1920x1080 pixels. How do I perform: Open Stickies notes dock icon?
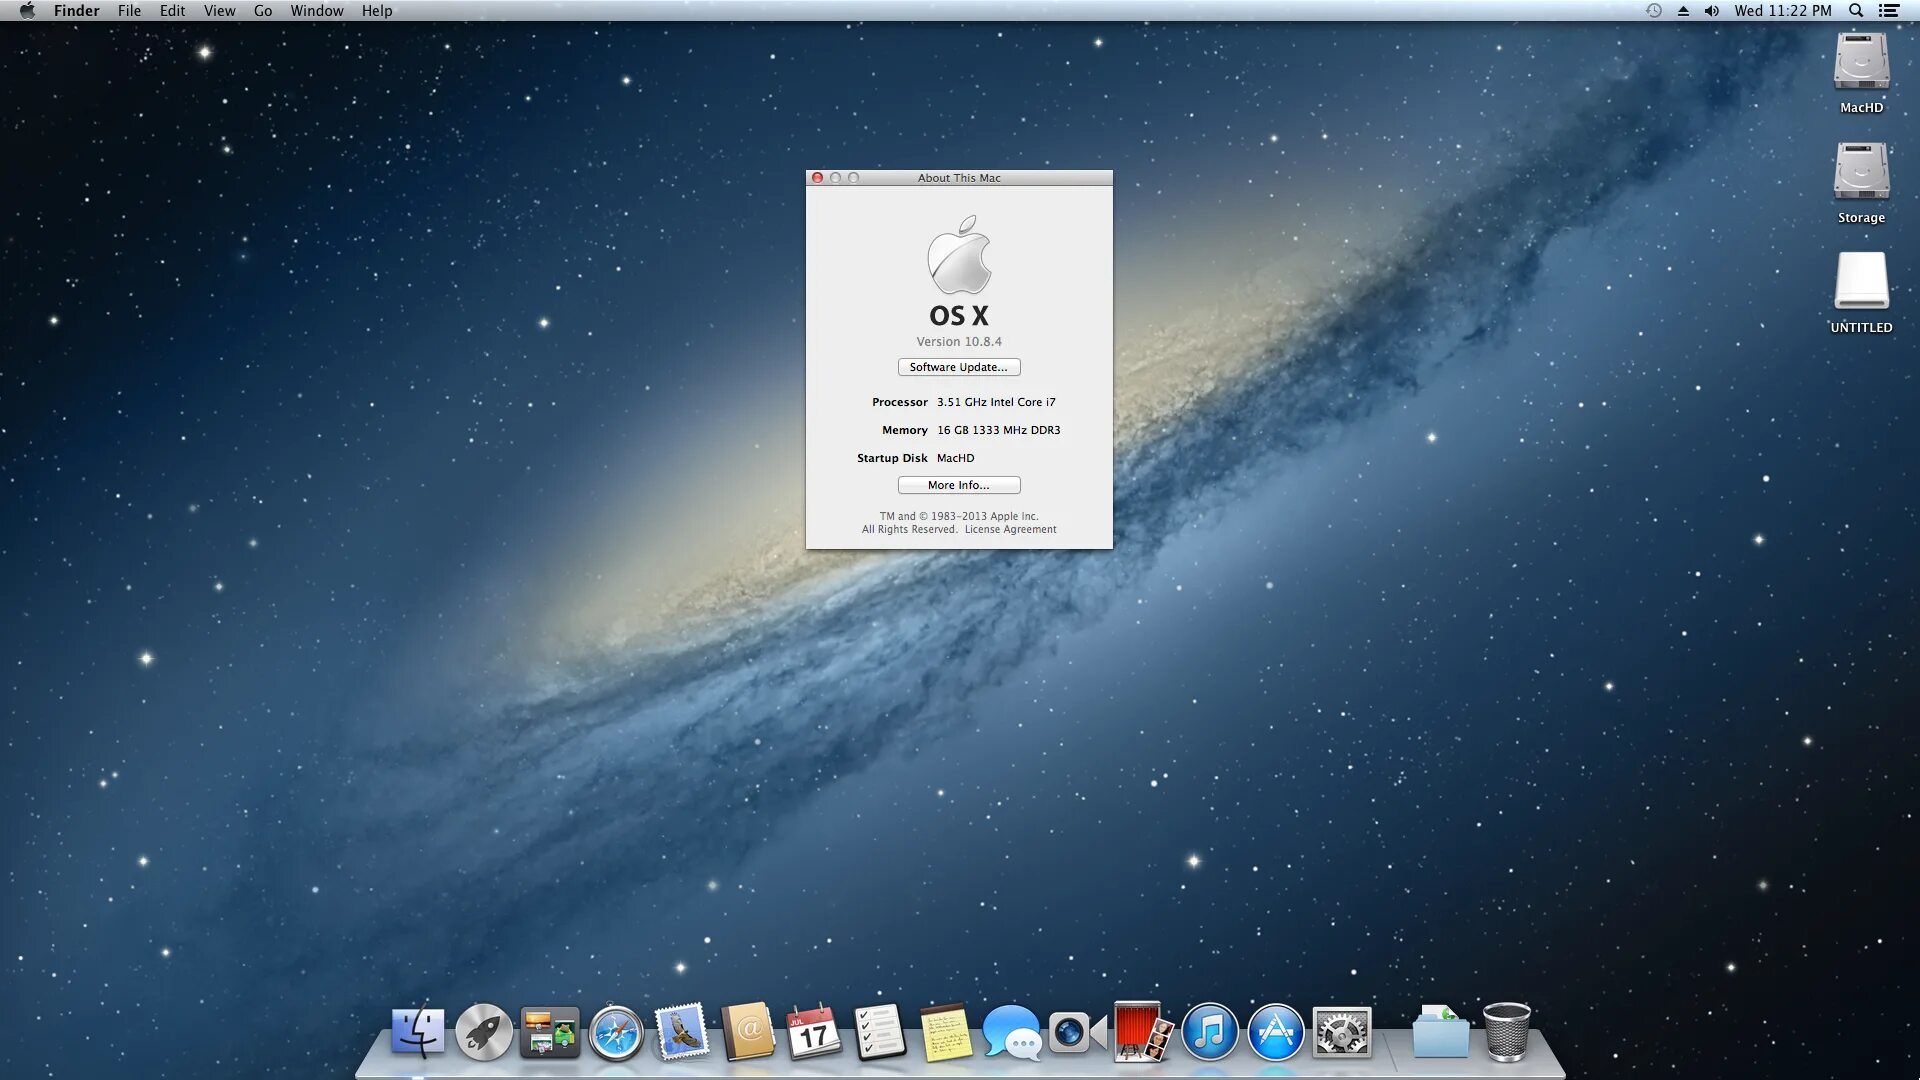(x=946, y=1032)
